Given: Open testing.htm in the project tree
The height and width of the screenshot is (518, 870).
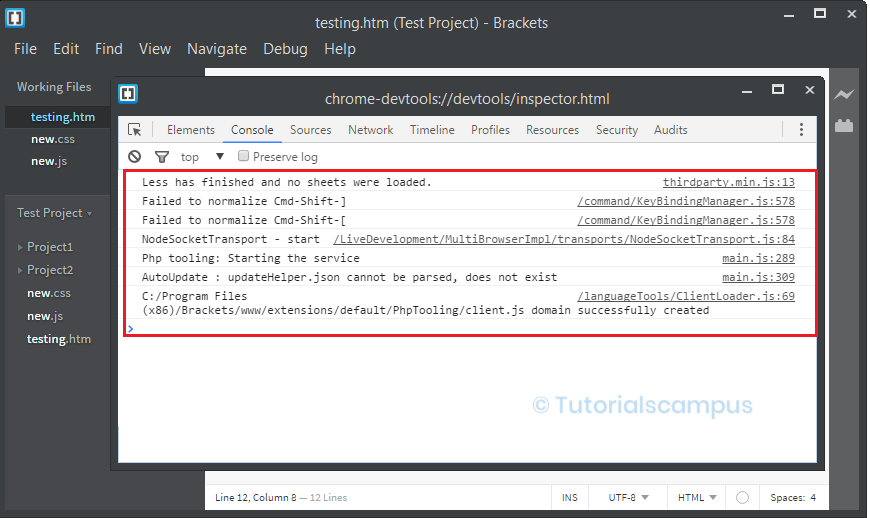Looking at the screenshot, I should [59, 339].
